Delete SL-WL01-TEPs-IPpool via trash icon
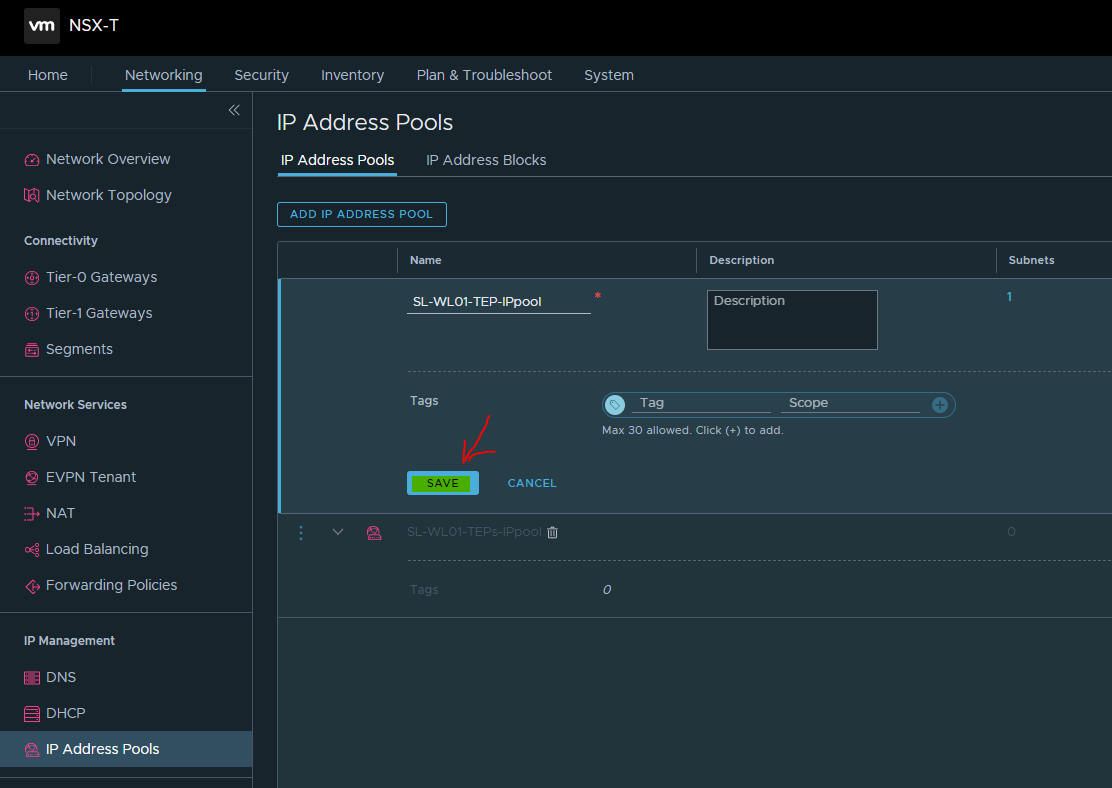 pos(552,532)
